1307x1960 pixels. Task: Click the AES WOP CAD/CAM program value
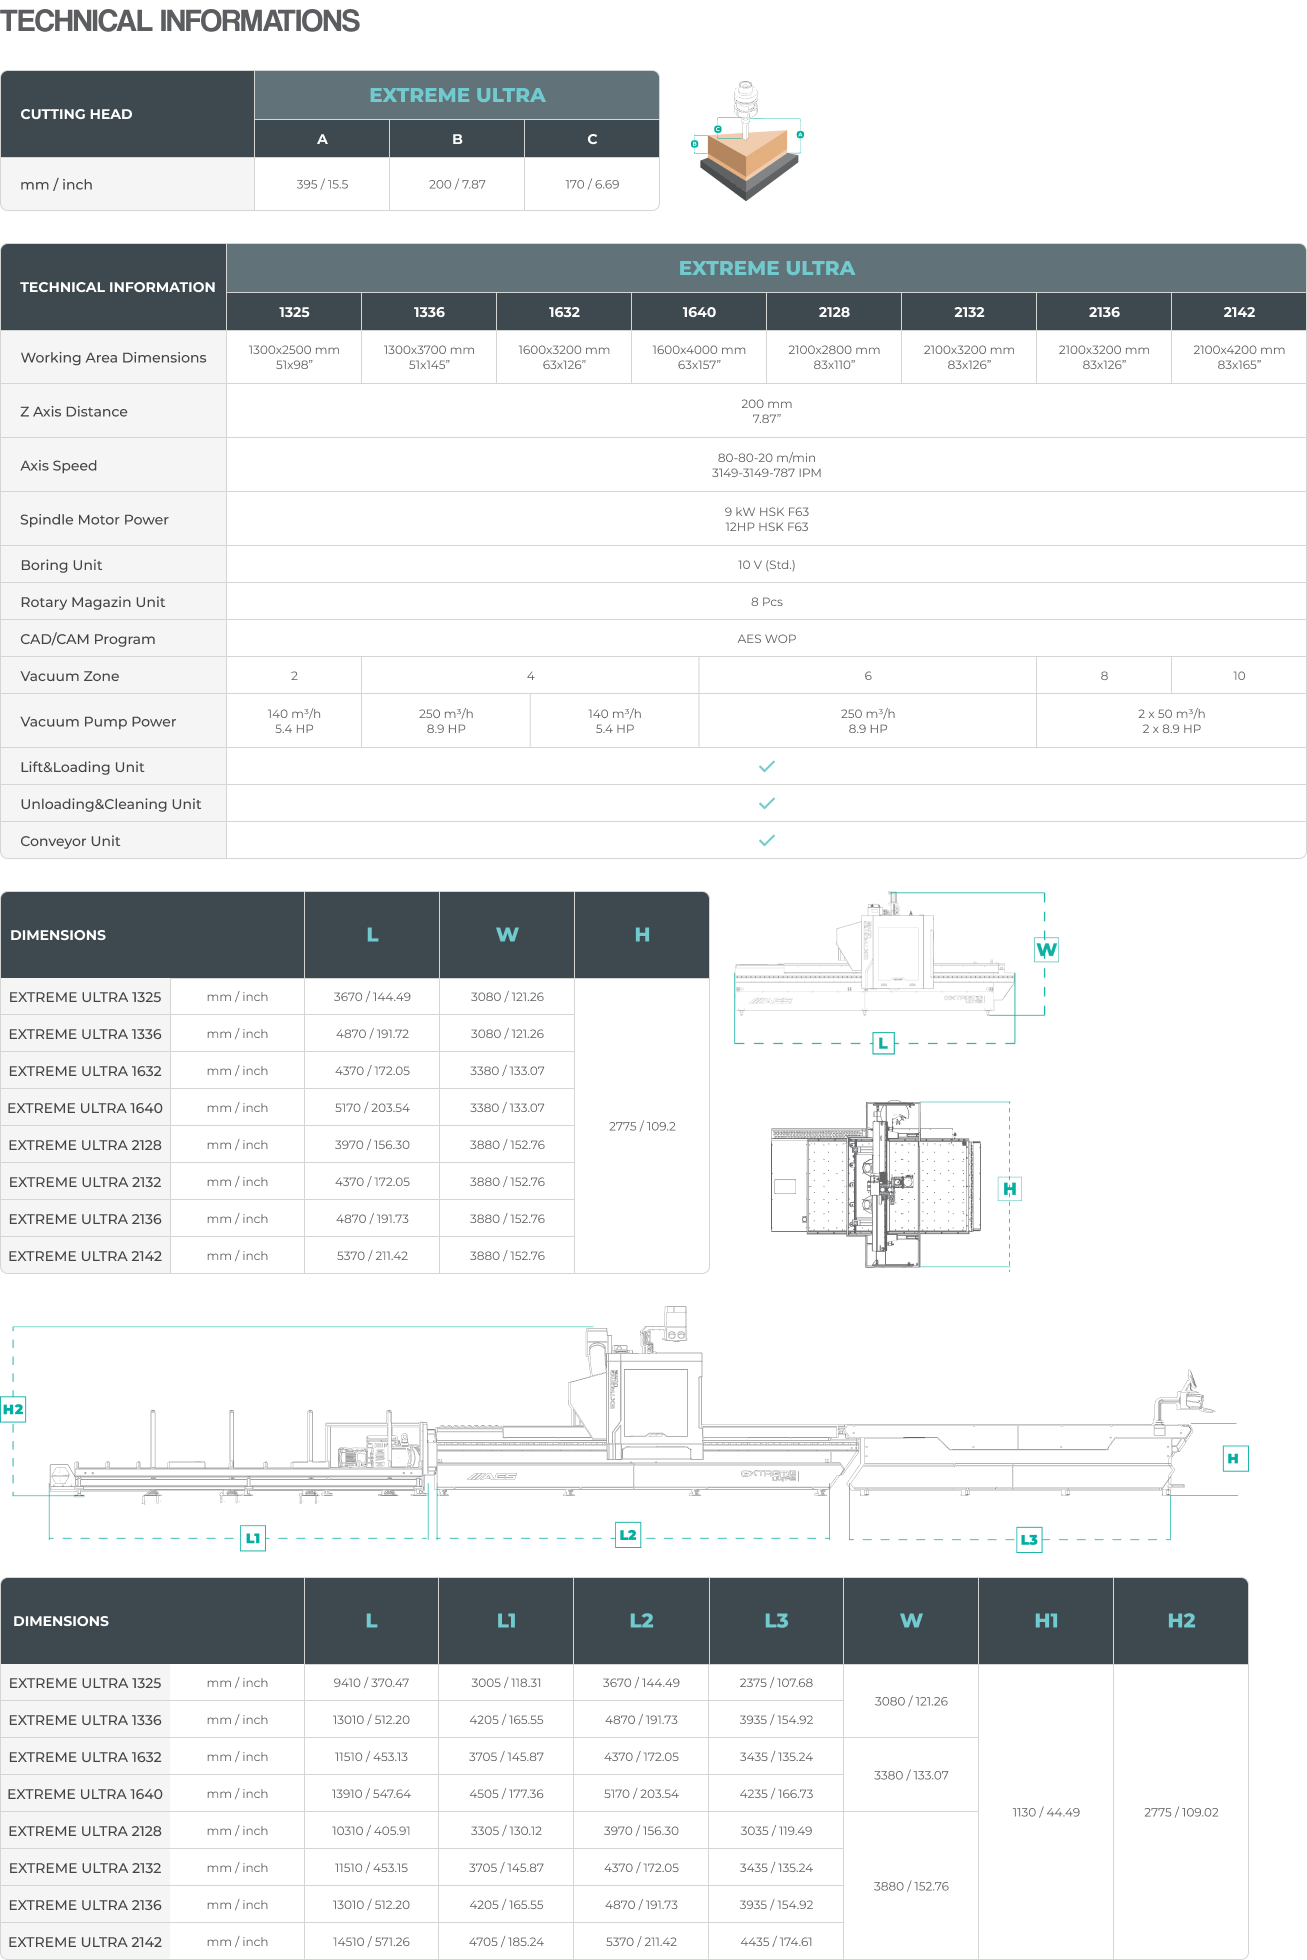[x=767, y=639]
